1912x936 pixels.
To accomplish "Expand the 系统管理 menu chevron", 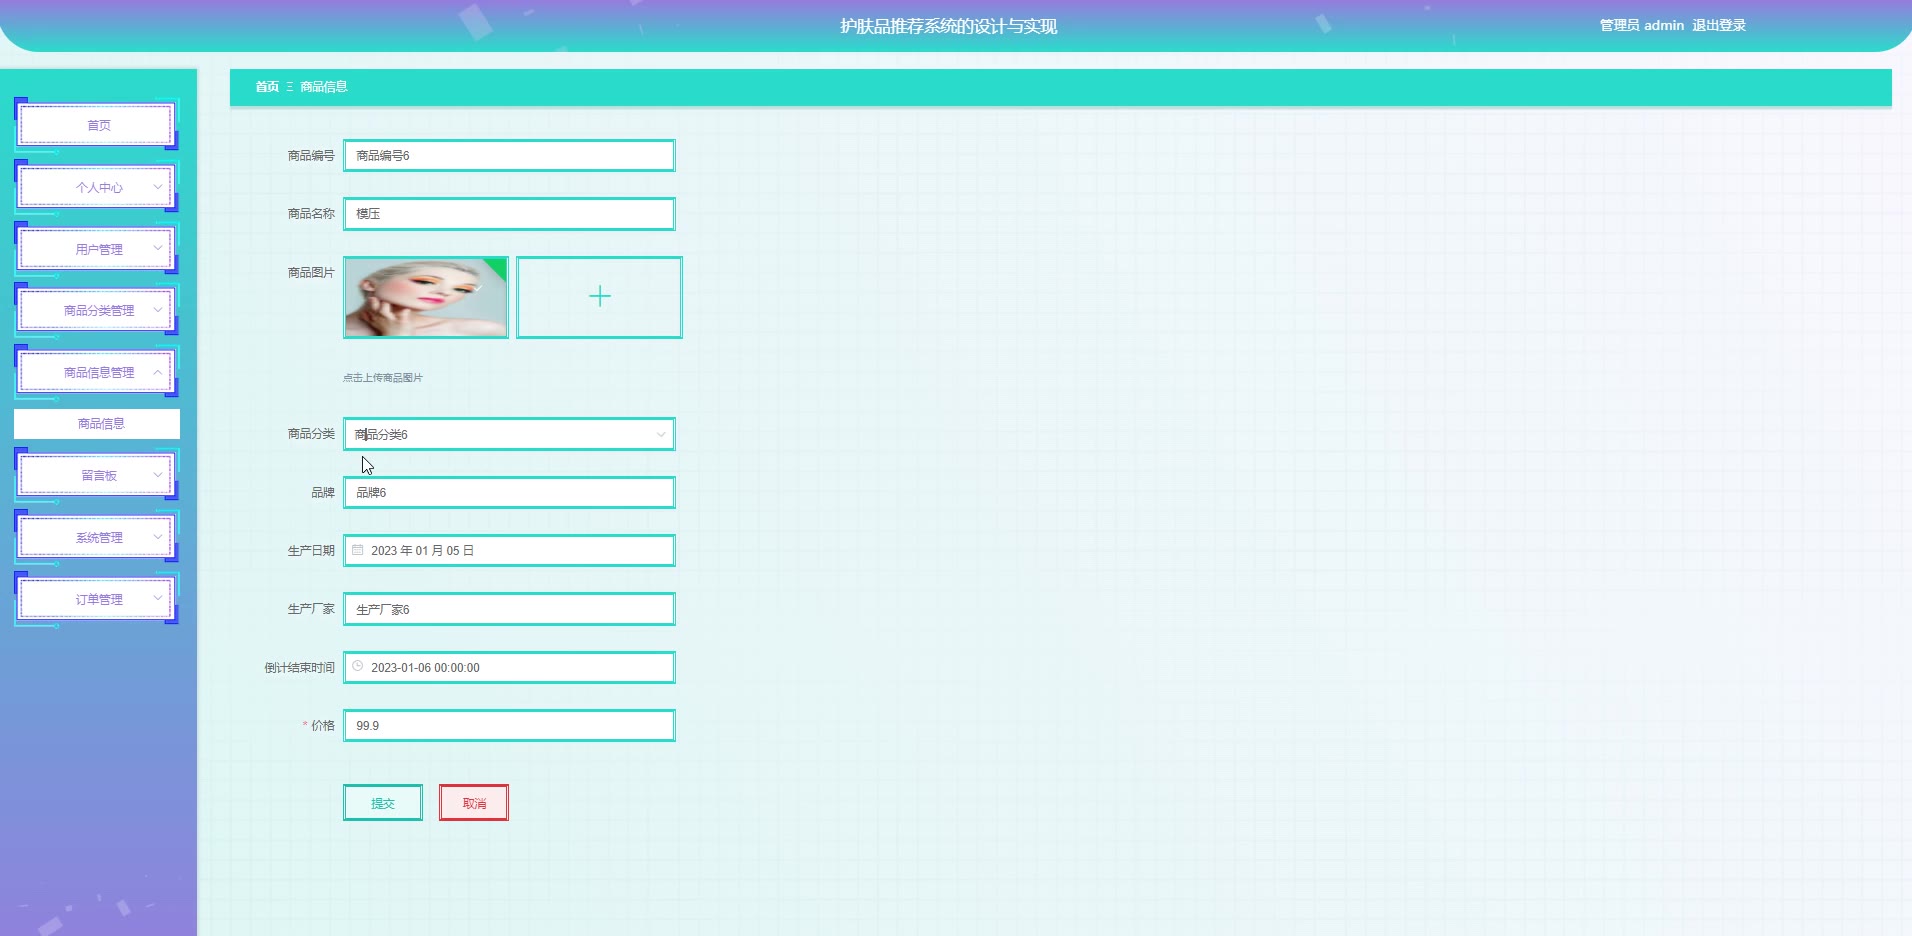I will [x=157, y=537].
